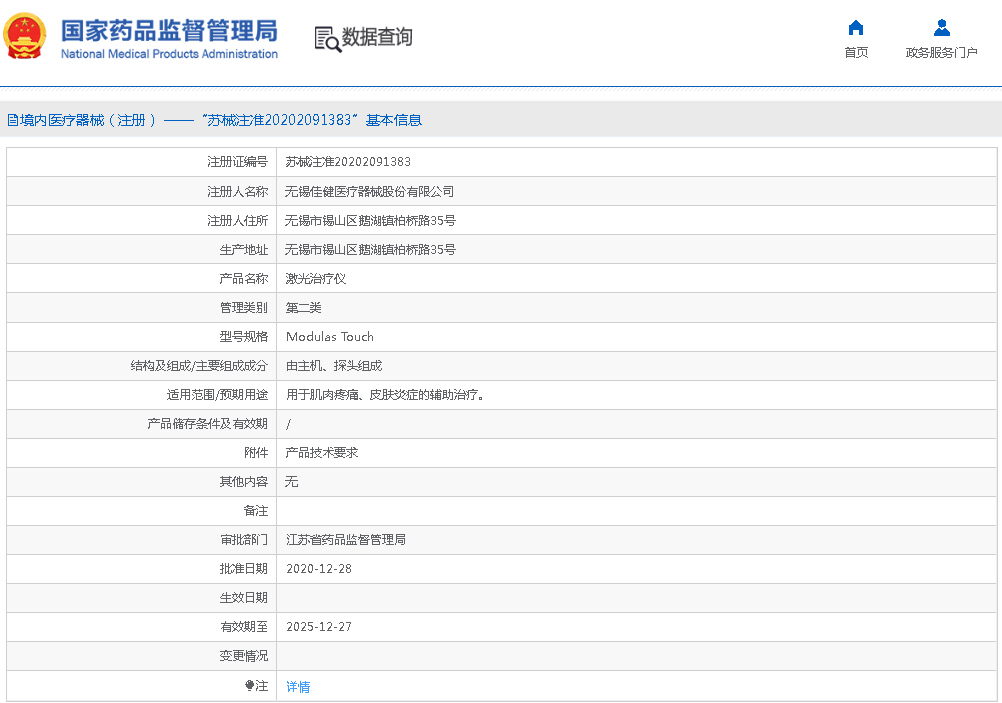Screen dimensions: 1002x703
Task: Open the 详情 link
Action: 298,687
